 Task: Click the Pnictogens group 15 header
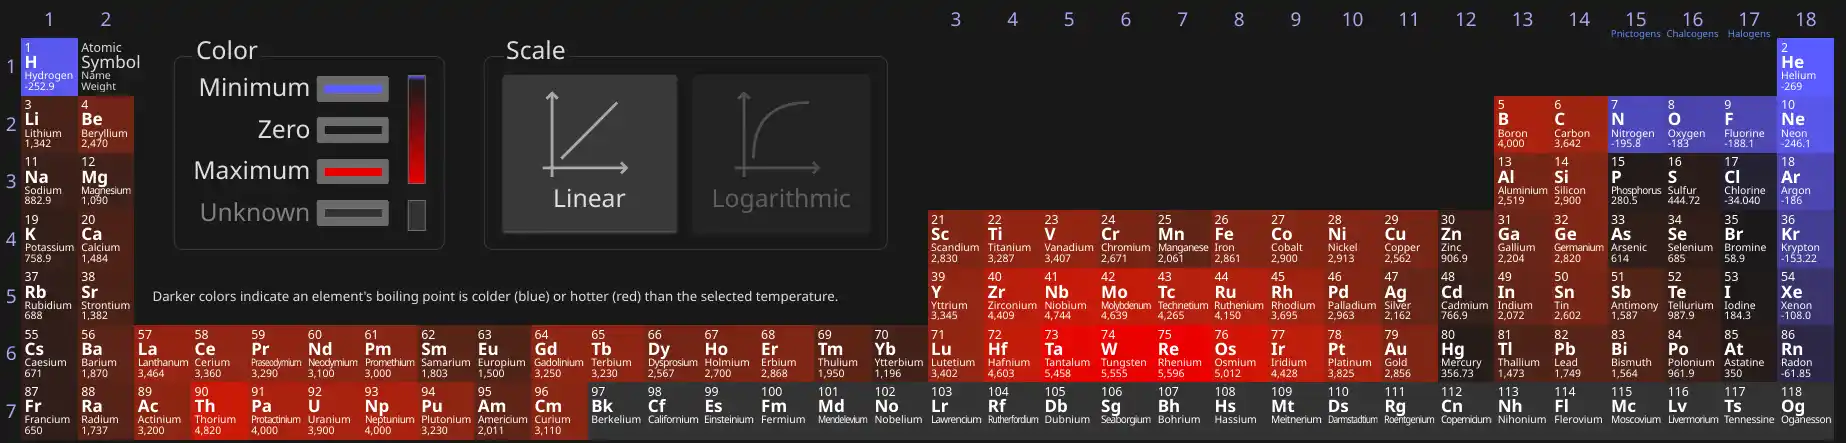tap(1635, 23)
